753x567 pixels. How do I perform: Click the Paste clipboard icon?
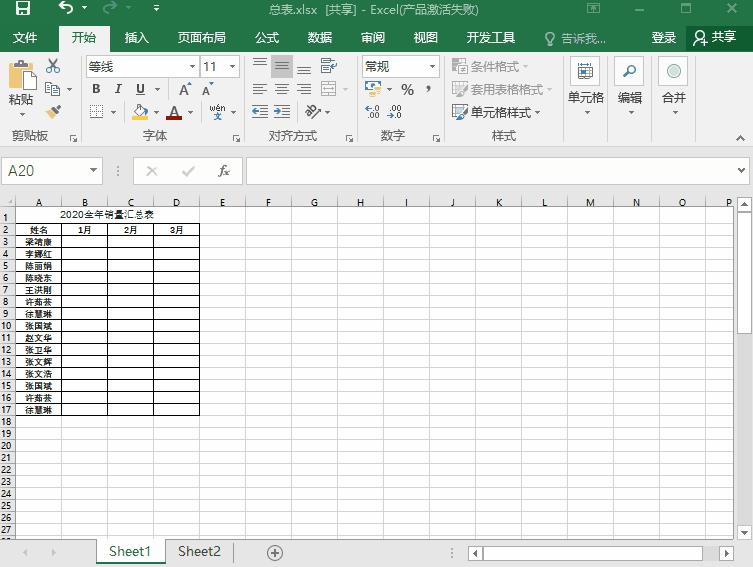click(21, 76)
